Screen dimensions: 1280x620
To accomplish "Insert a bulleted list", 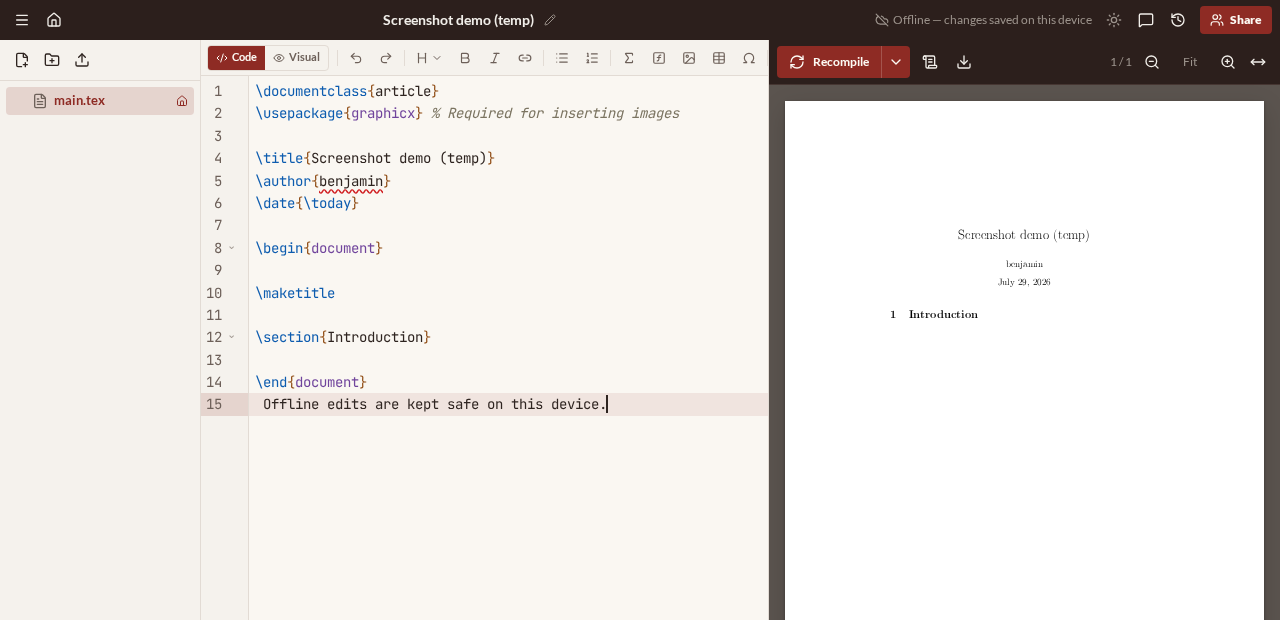I will point(562,58).
